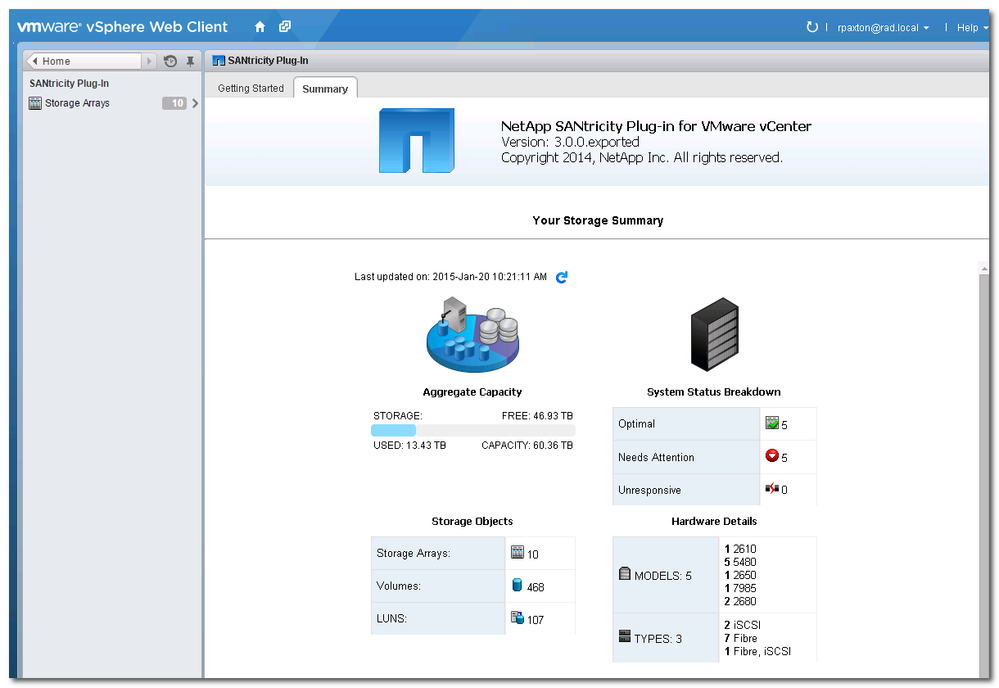Click the 'TYPES: 3' label
The height and width of the screenshot is (688, 999).
point(658,639)
